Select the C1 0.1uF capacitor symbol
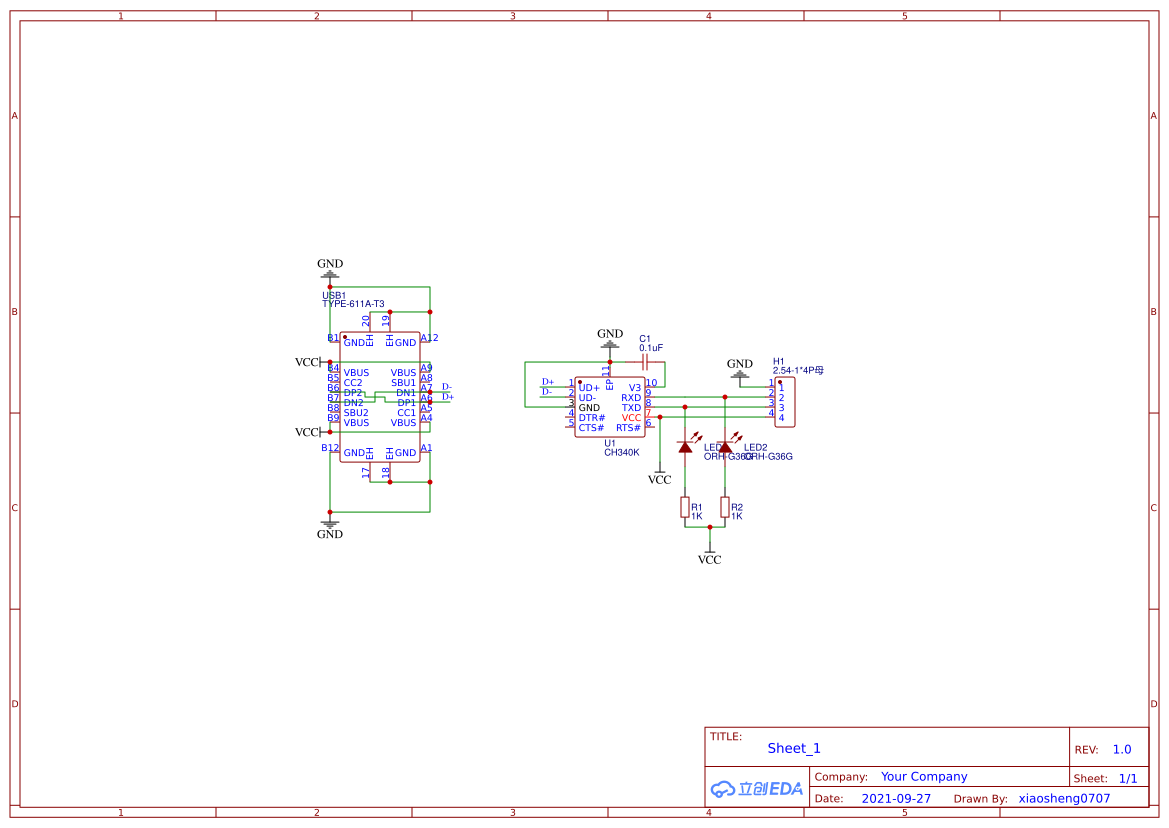 [645, 361]
